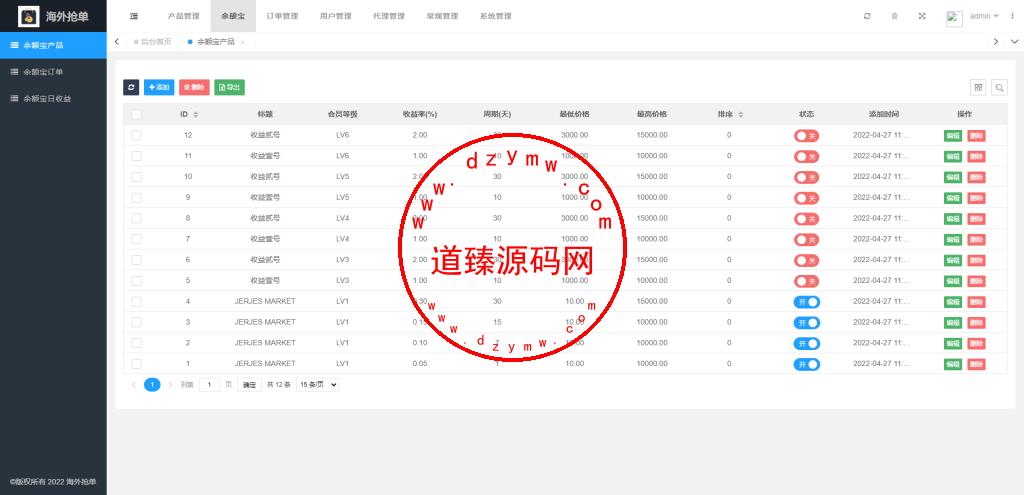Click the LV6 level cell in row ID 11

coord(343,156)
